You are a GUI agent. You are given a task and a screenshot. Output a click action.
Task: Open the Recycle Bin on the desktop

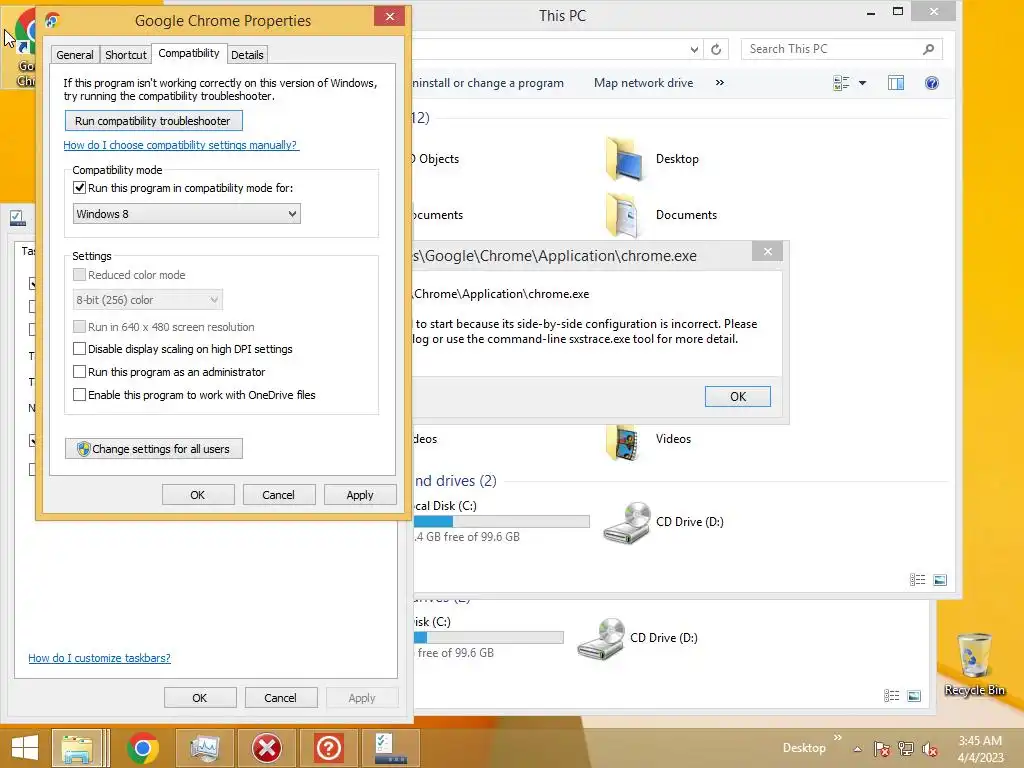click(x=974, y=664)
